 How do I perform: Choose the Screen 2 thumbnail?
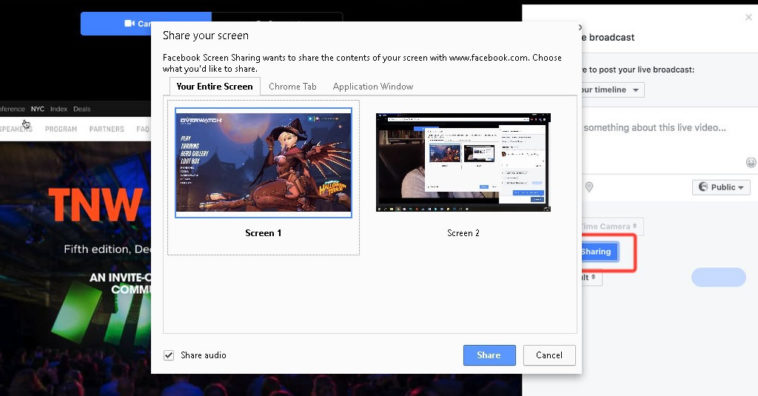click(463, 162)
